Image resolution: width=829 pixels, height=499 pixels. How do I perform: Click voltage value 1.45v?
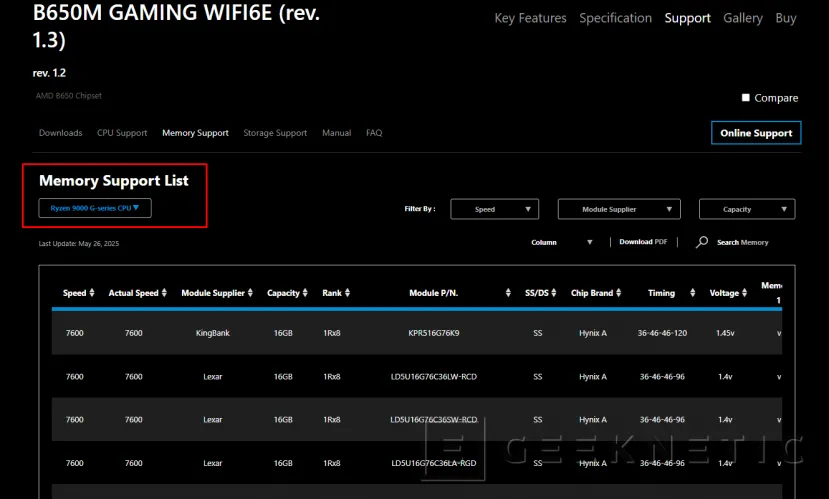[x=725, y=333]
